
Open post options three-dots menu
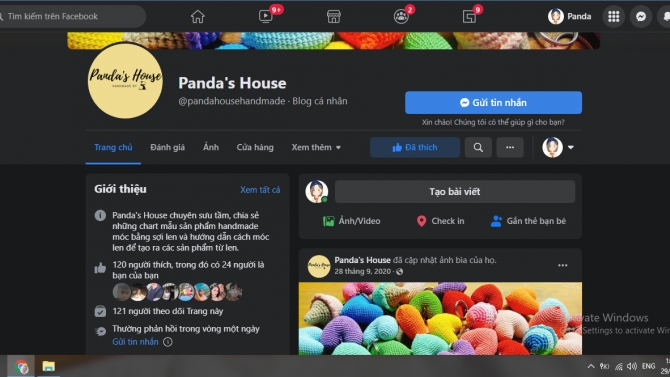click(x=563, y=265)
